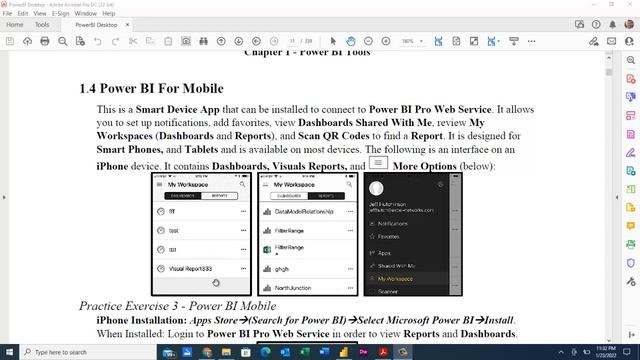Click the Previous view left arrow icon
The image size is (640, 360).
point(256,41)
